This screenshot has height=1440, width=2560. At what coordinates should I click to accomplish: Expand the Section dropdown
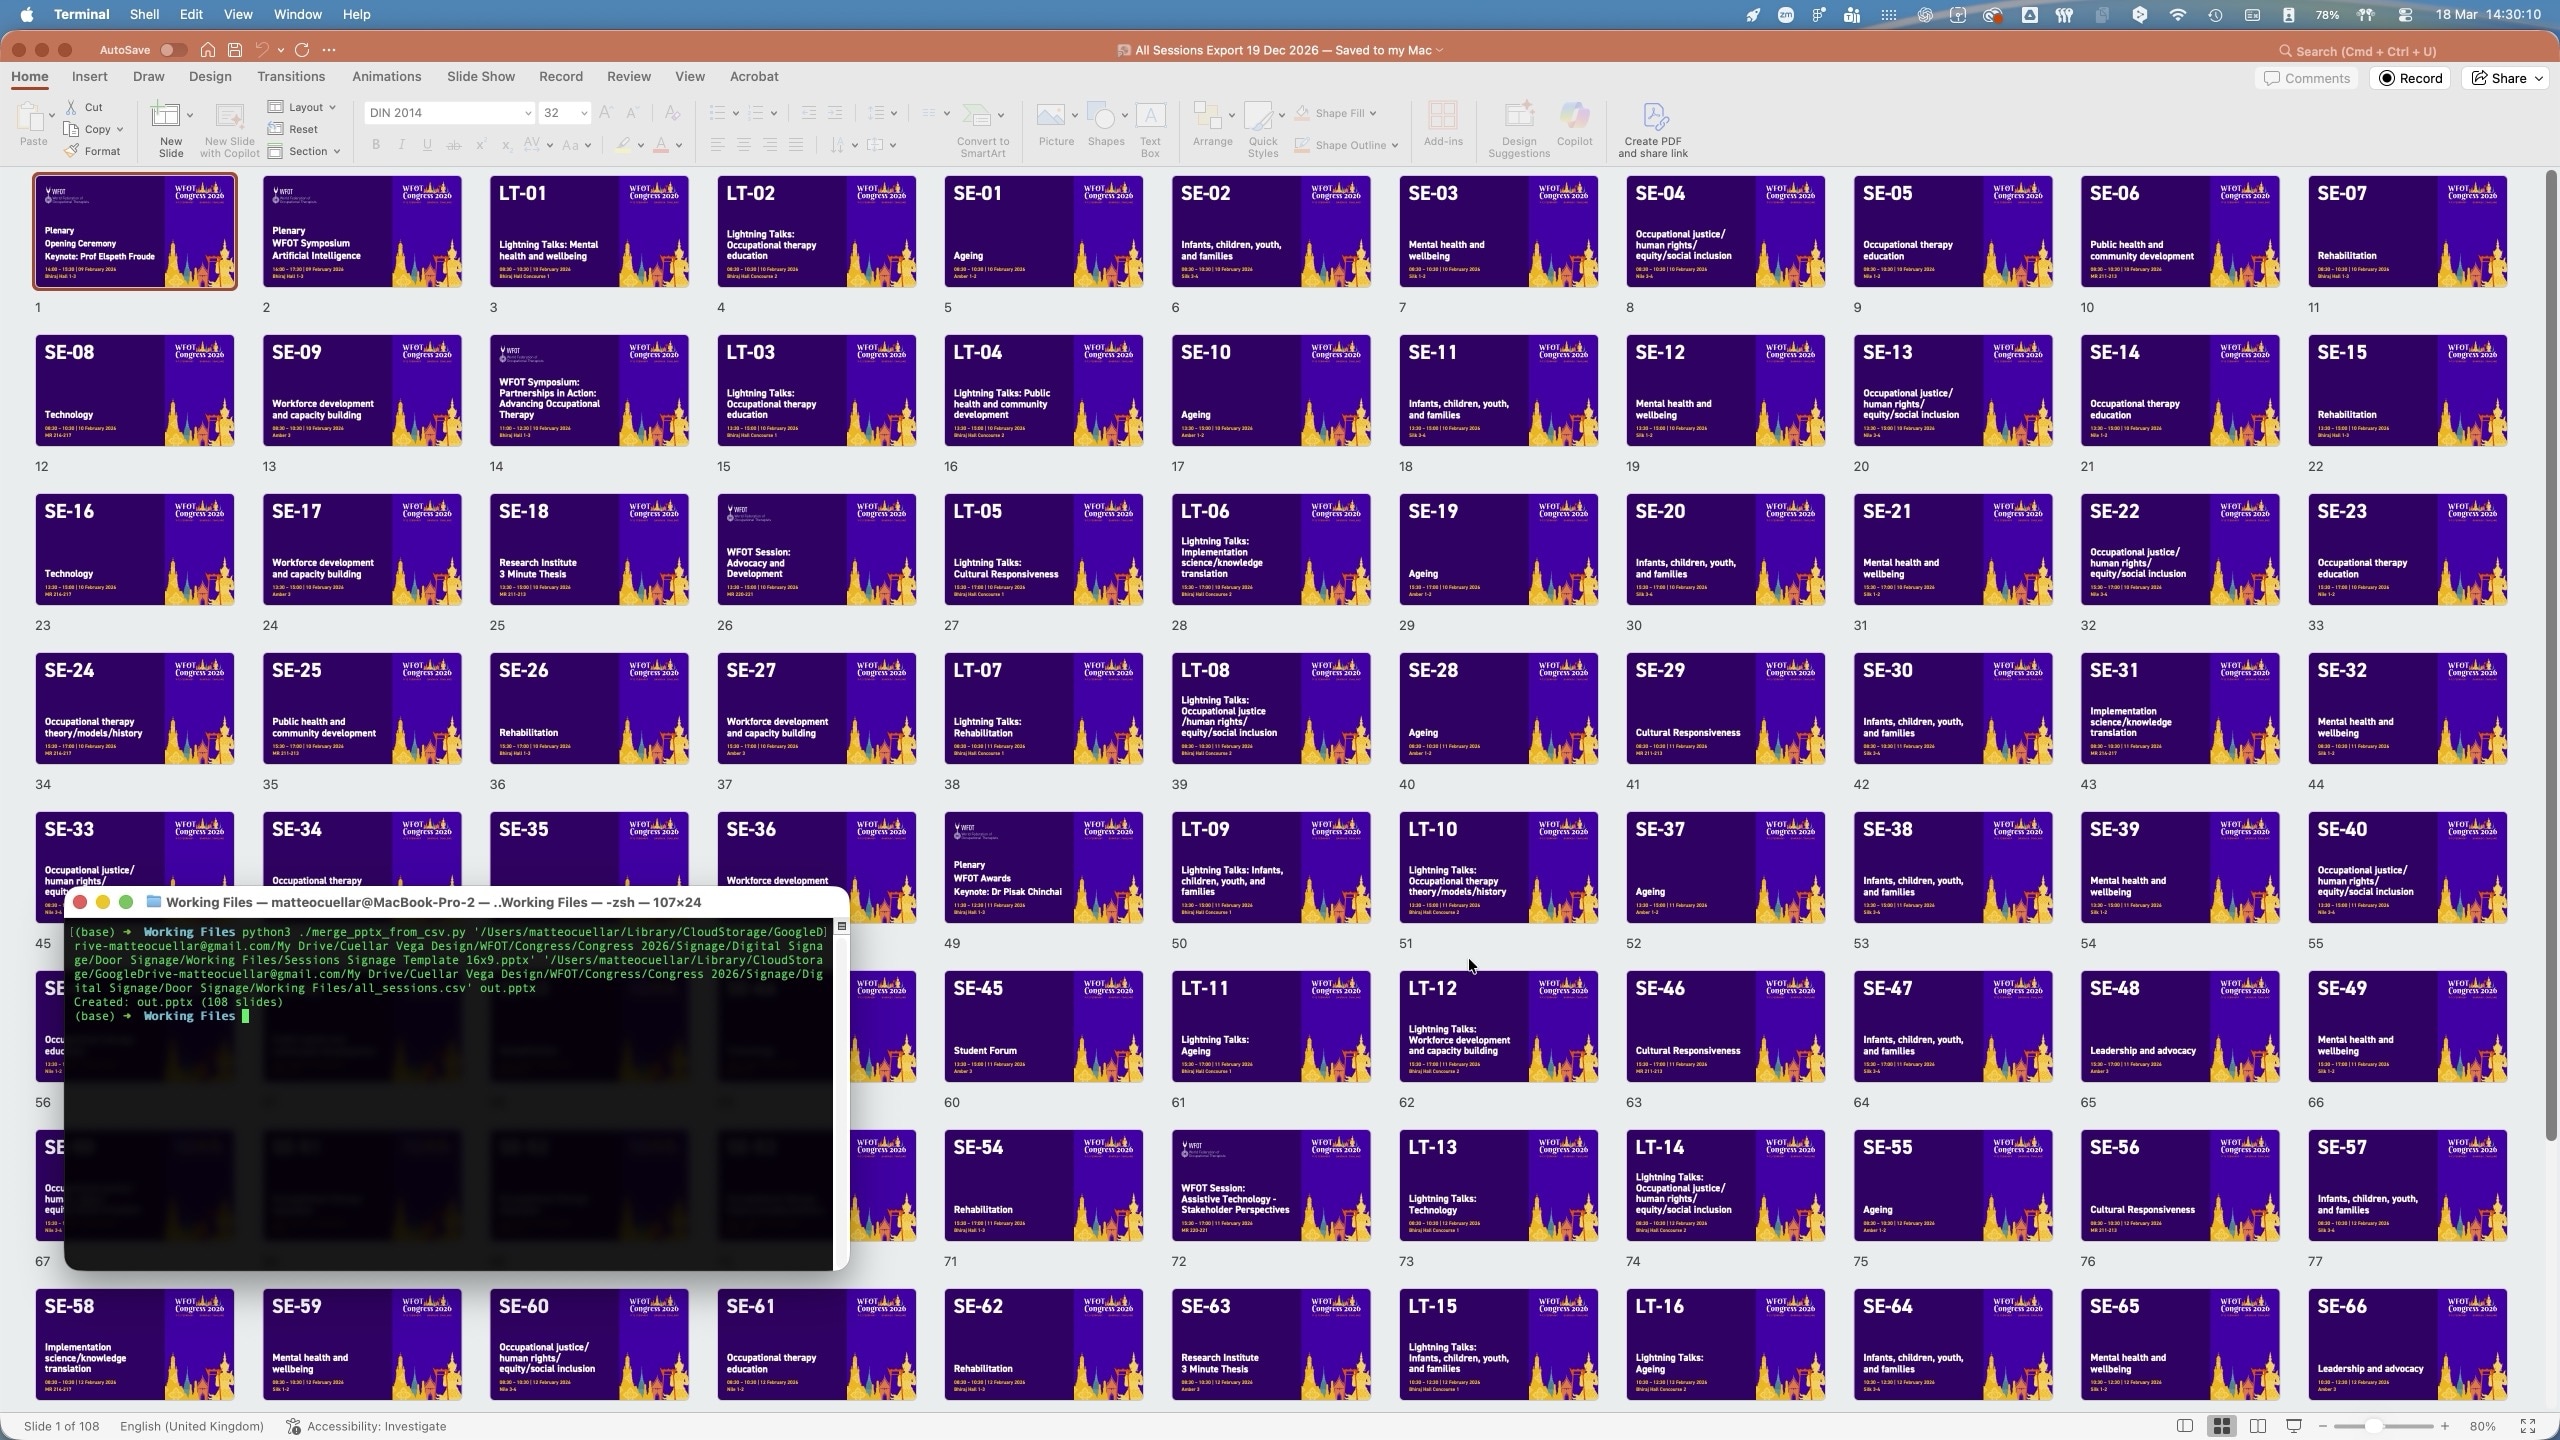point(306,151)
